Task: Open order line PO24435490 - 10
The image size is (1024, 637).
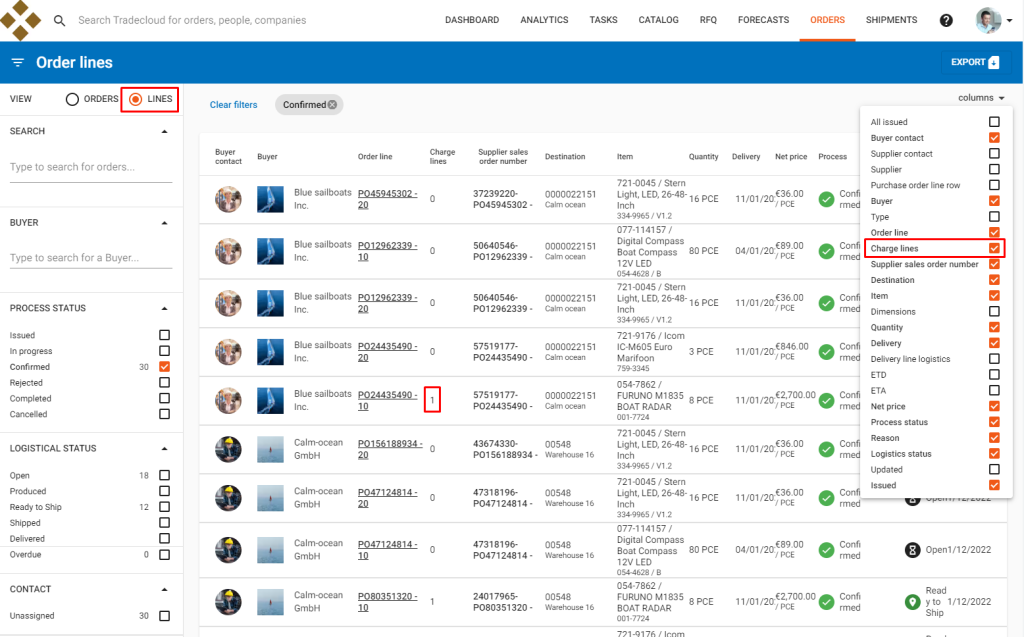Action: 387,400
